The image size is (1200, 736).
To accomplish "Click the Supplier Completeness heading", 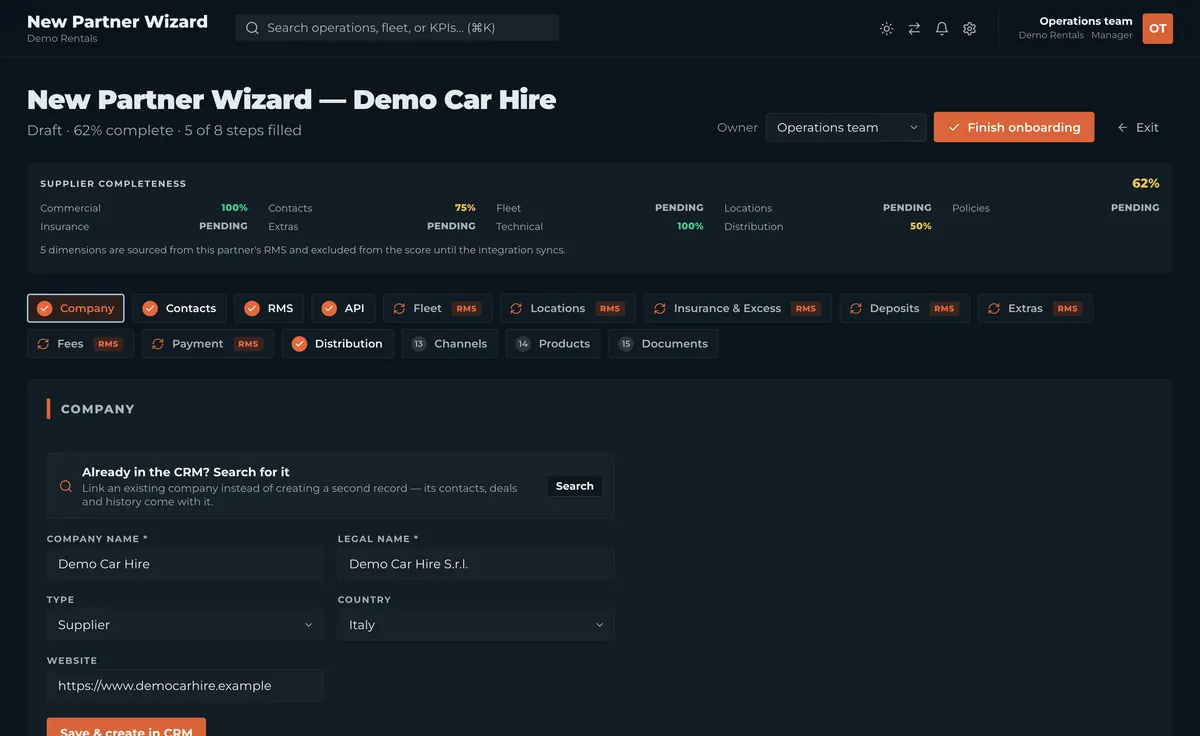I will 113,184.
